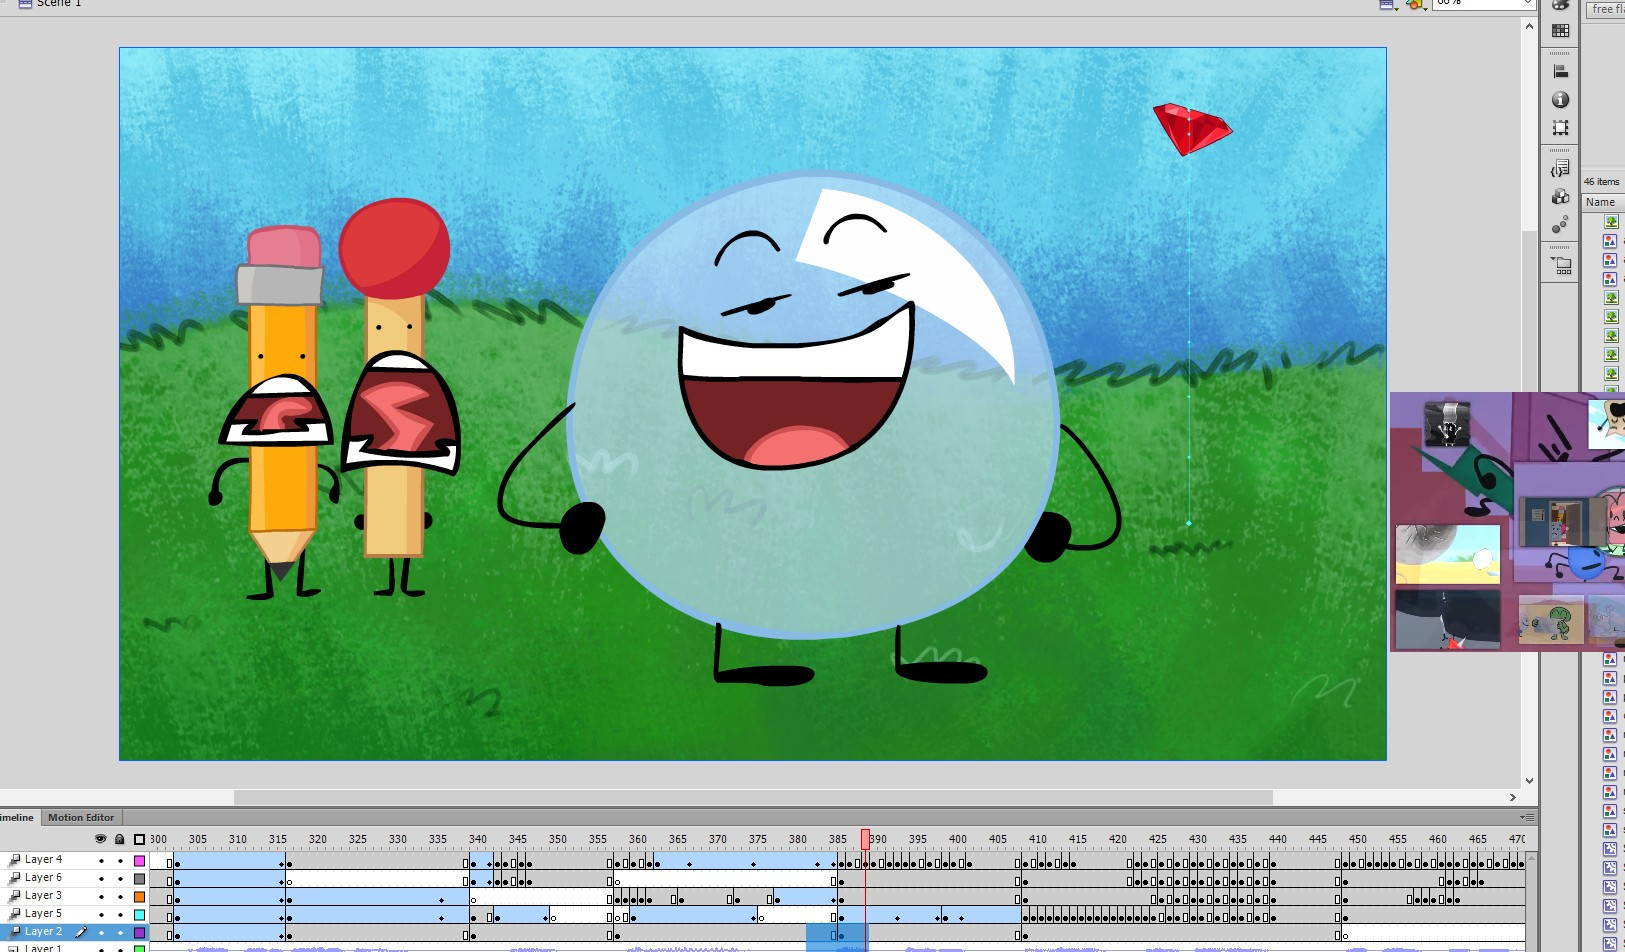Open the Components panel icon
The image size is (1625, 952).
point(1560,197)
